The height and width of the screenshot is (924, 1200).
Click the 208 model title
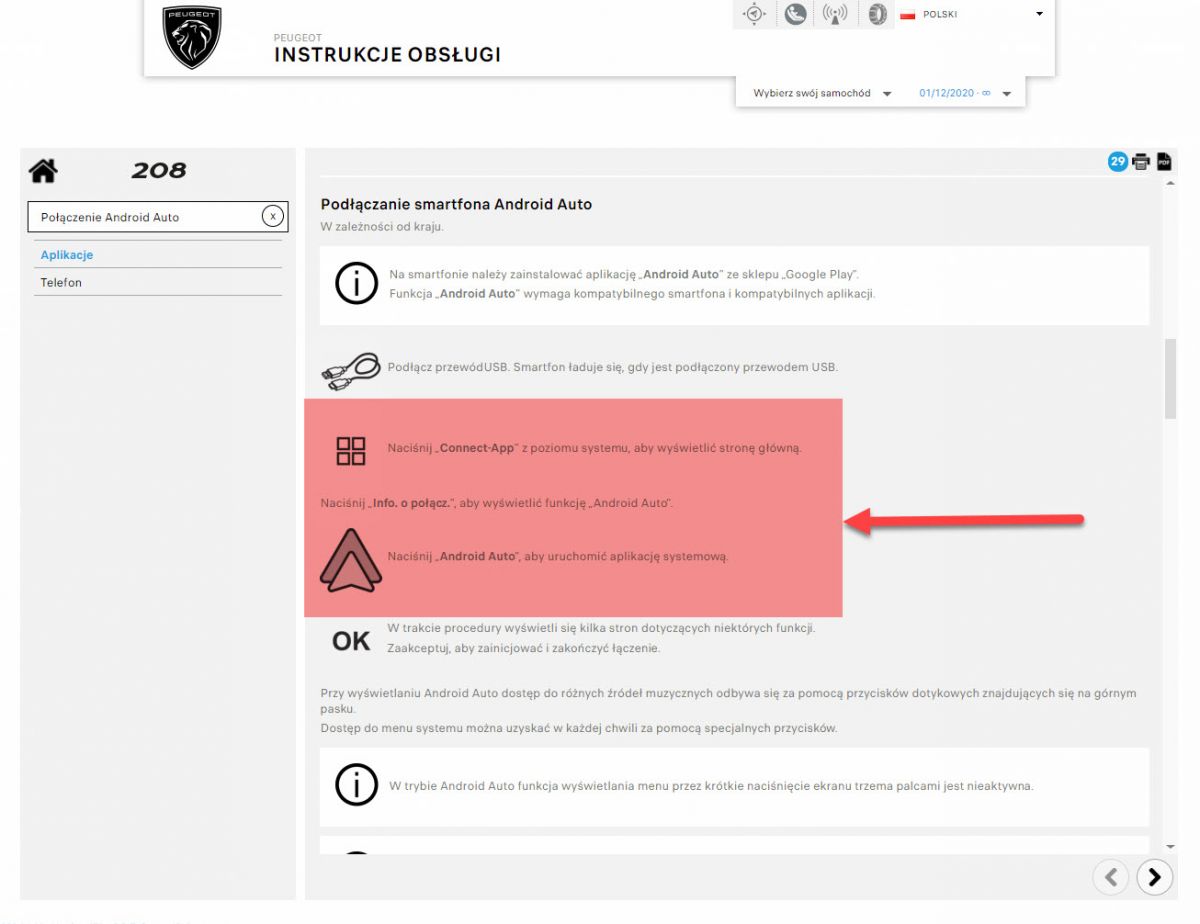pos(159,171)
